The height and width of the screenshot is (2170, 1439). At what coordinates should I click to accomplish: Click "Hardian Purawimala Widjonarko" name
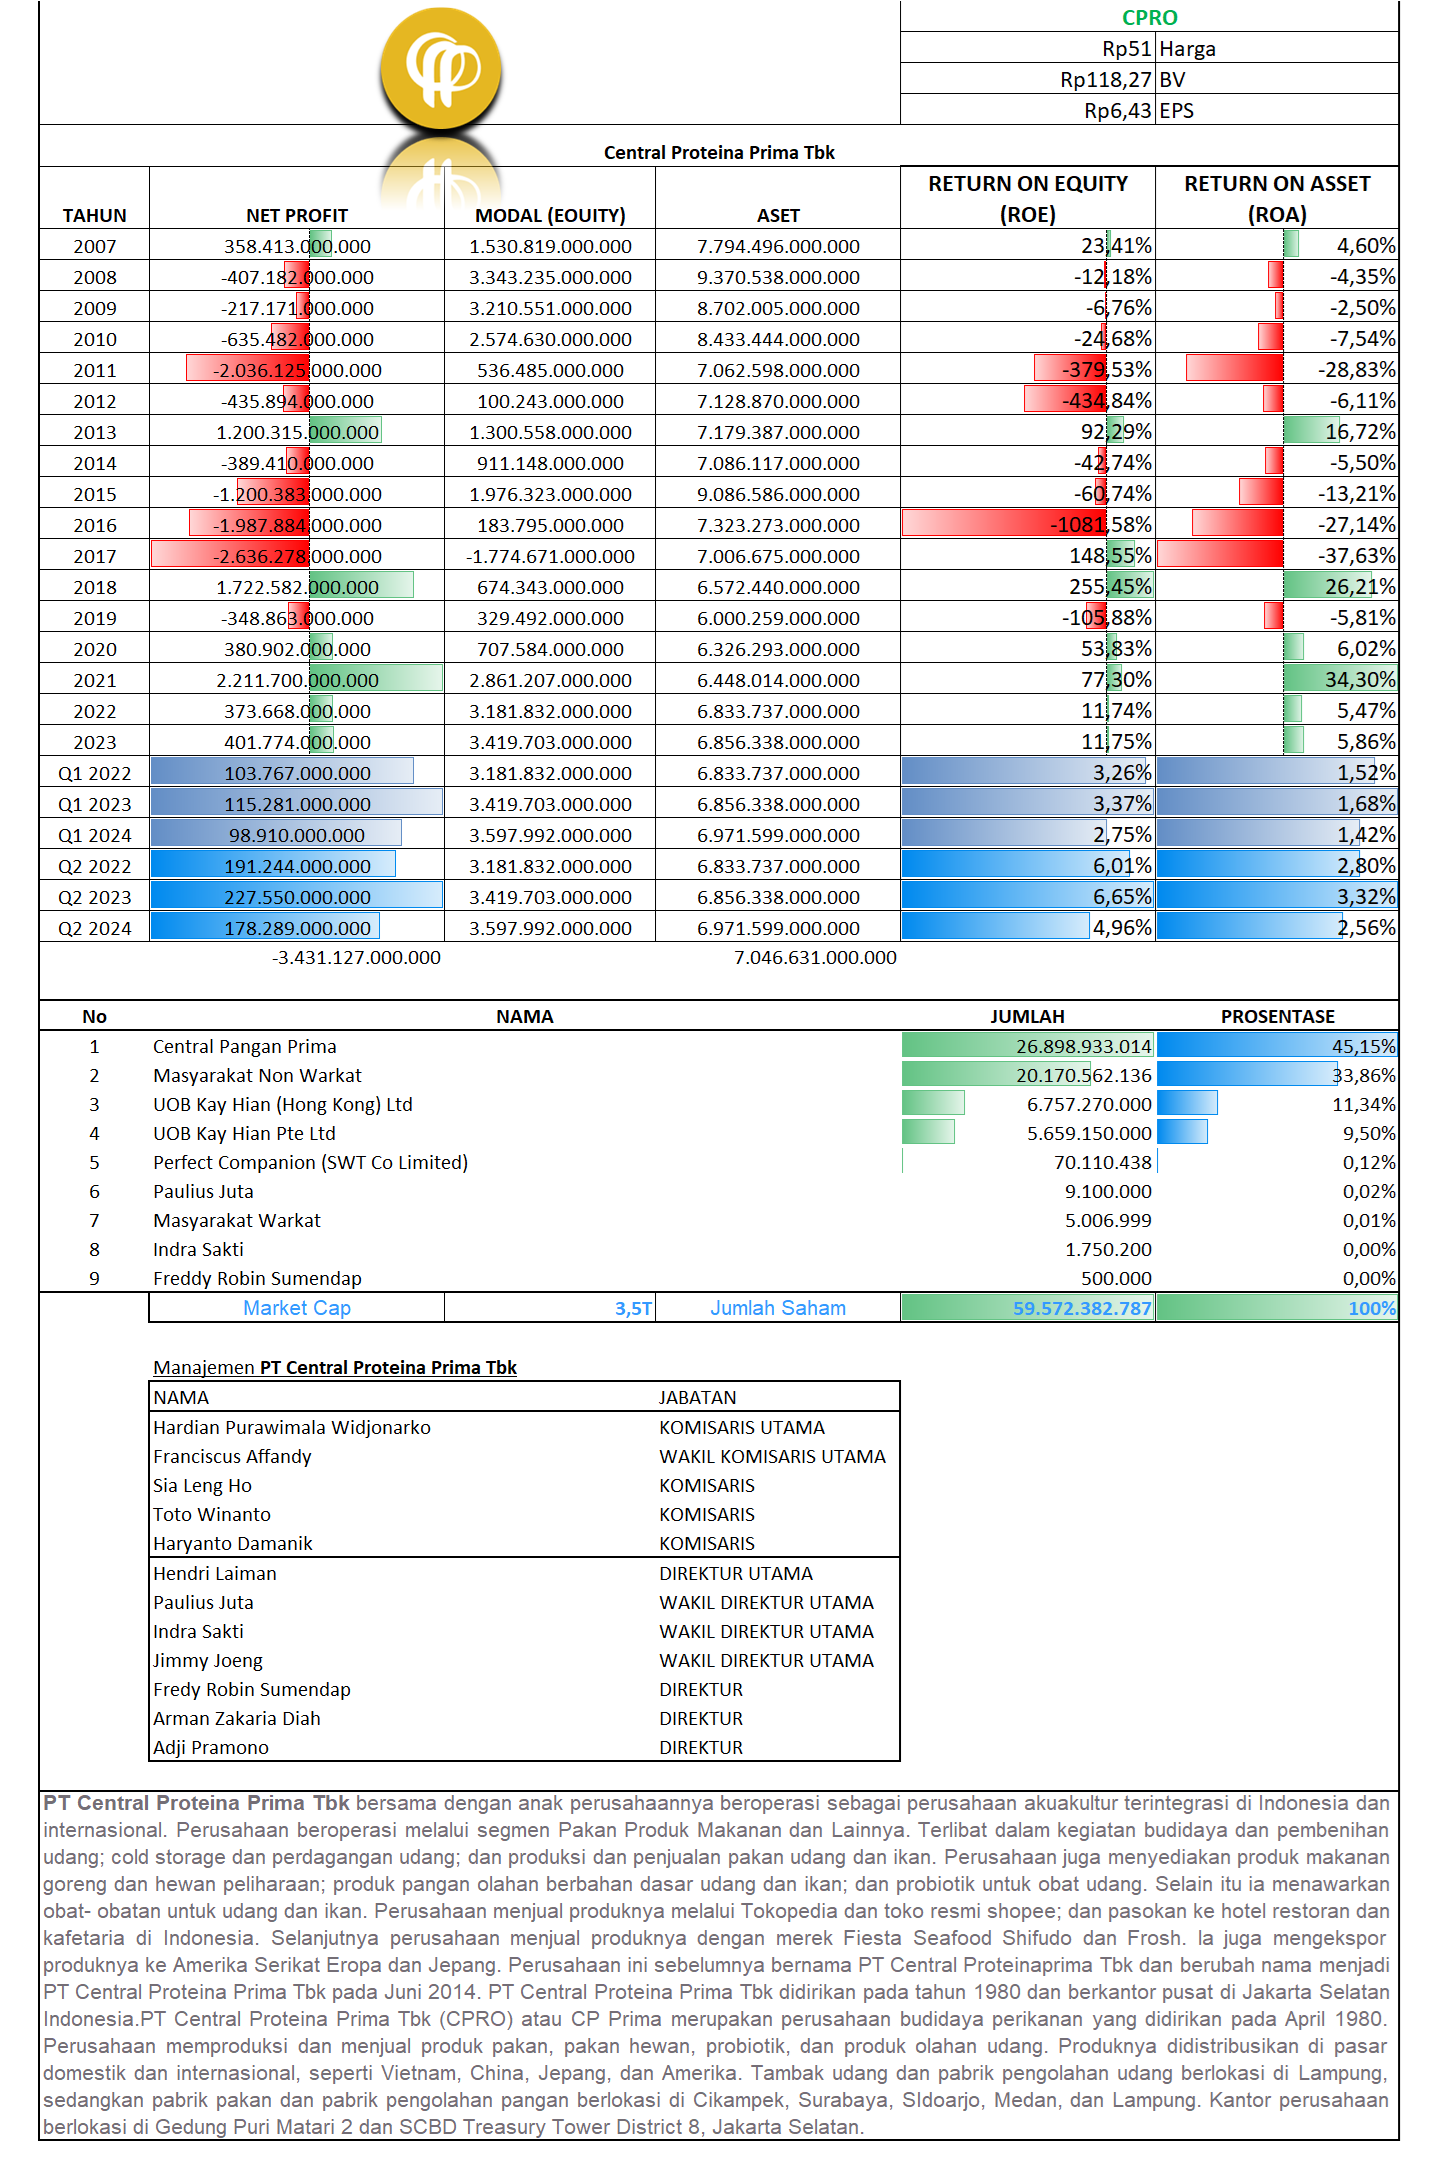291,1427
